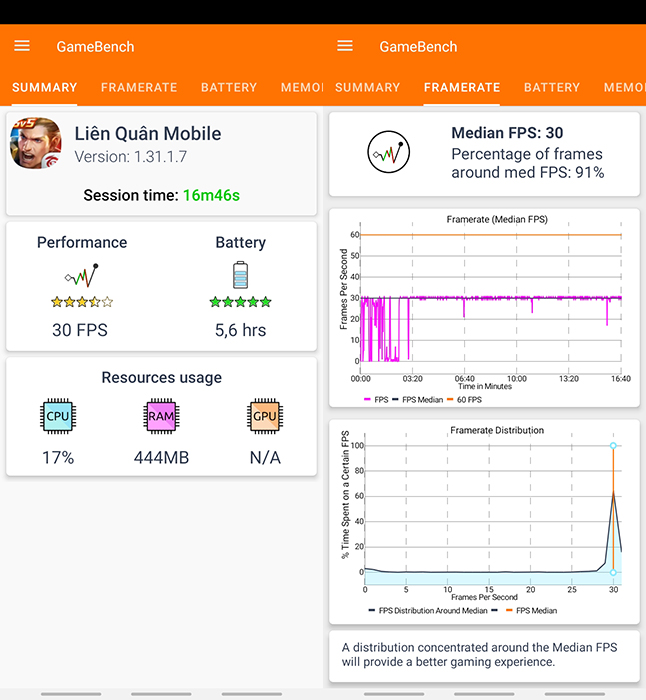Switch to the left FRAMERATE tab
The image size is (646, 700).
139,88
